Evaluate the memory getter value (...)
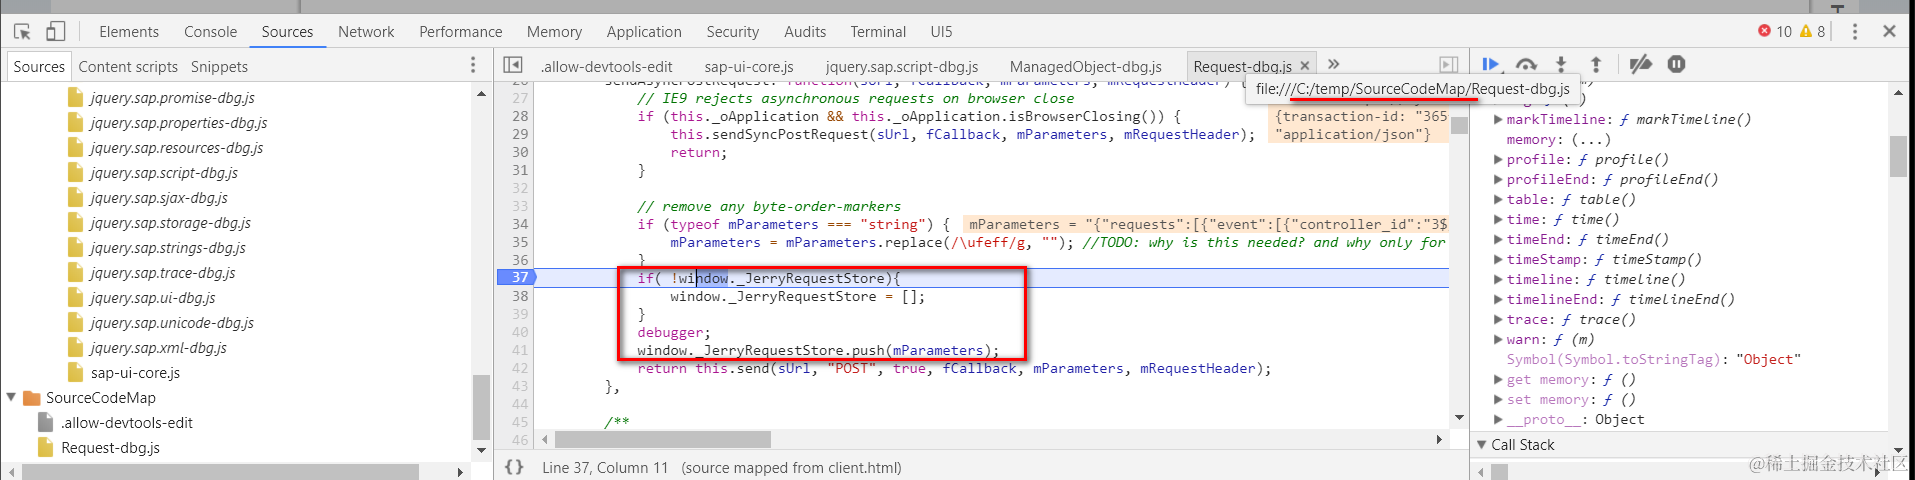The height and width of the screenshot is (480, 1915). [x=1591, y=139]
